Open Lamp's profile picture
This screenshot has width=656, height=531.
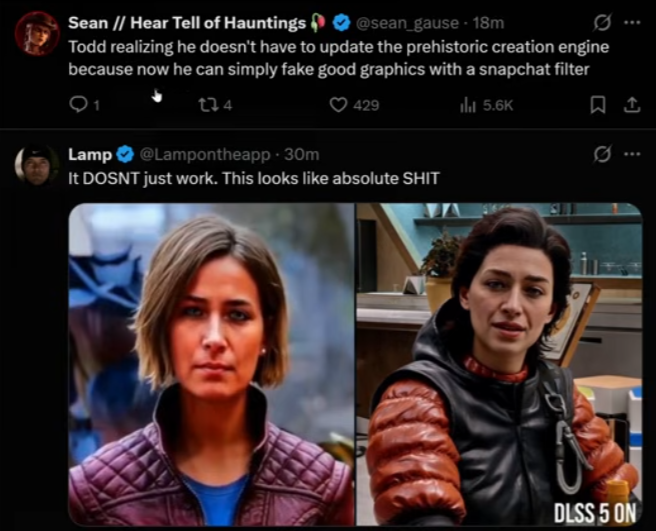[x=37, y=165]
